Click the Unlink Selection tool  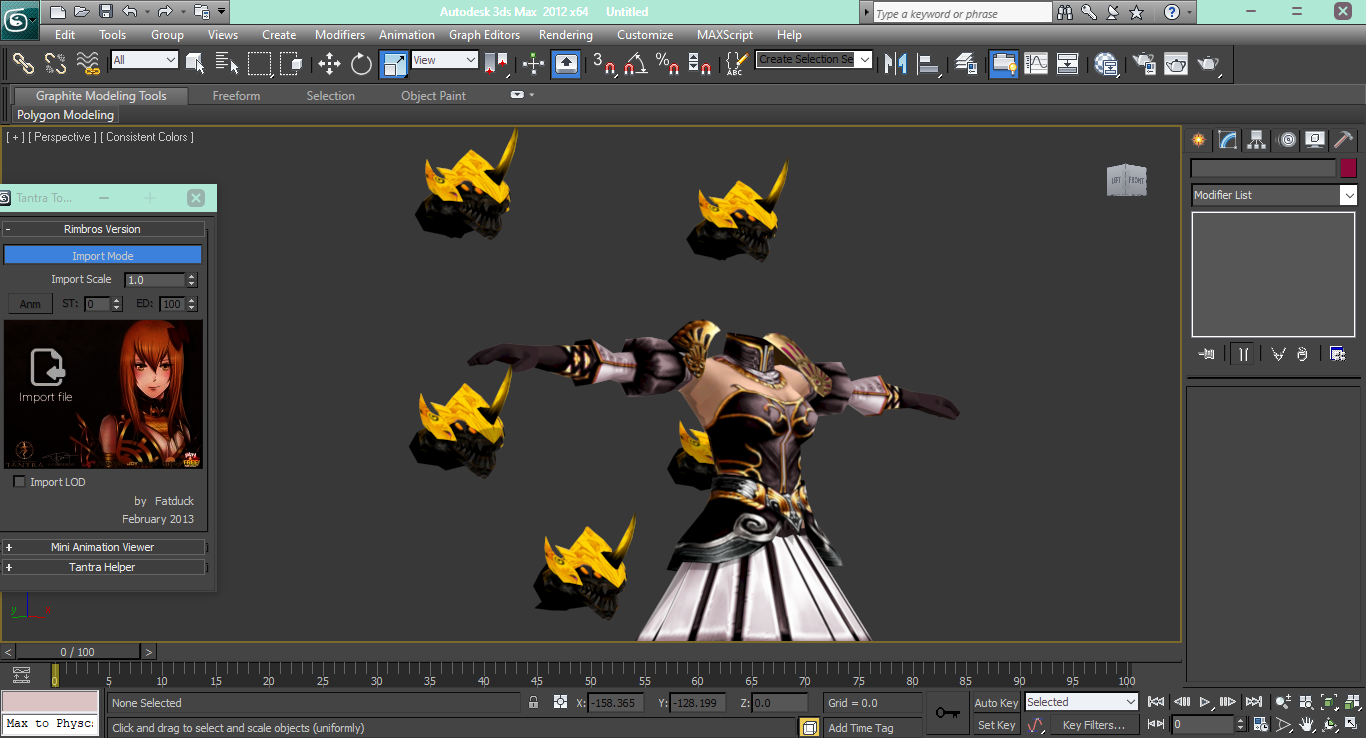pos(55,63)
